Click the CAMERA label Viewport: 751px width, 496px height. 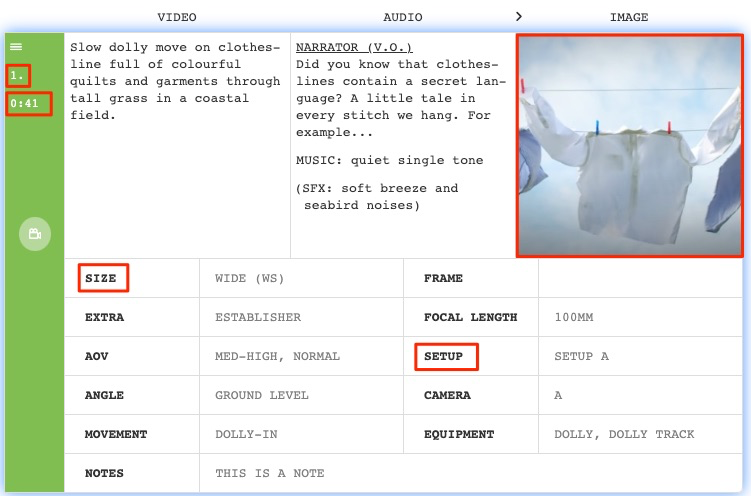coord(447,395)
